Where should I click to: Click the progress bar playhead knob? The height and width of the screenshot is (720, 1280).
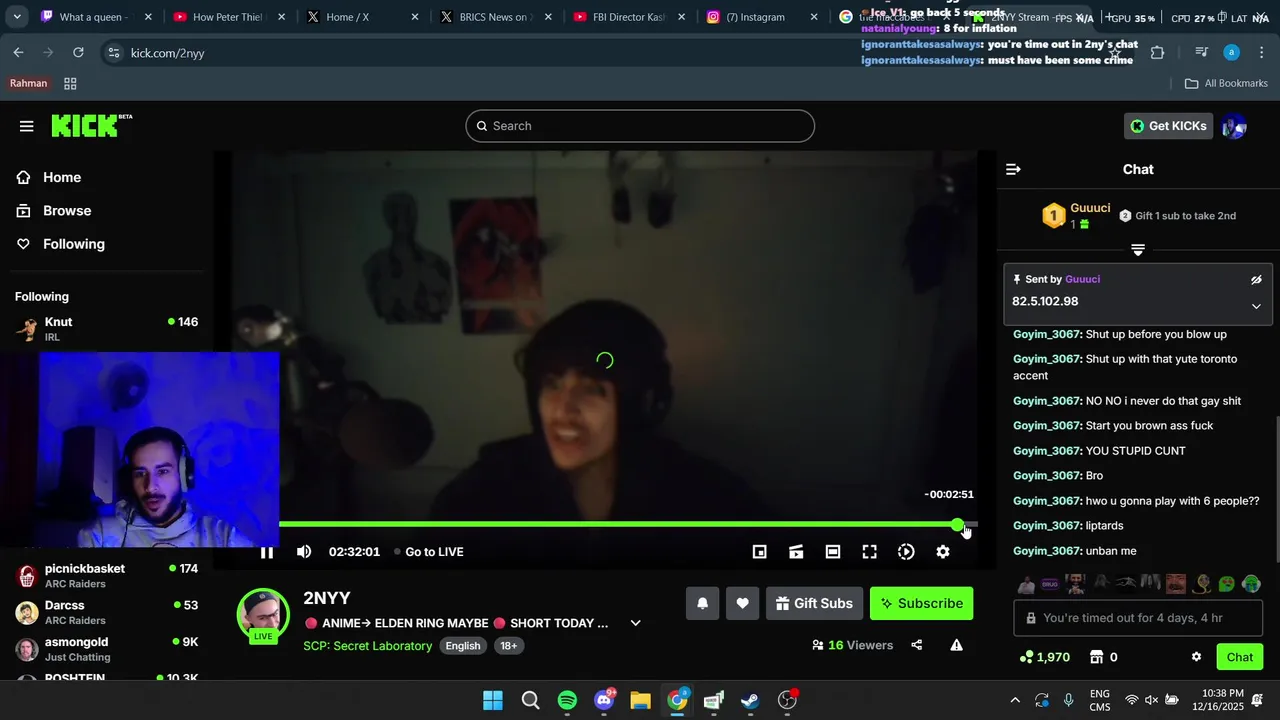tap(958, 524)
